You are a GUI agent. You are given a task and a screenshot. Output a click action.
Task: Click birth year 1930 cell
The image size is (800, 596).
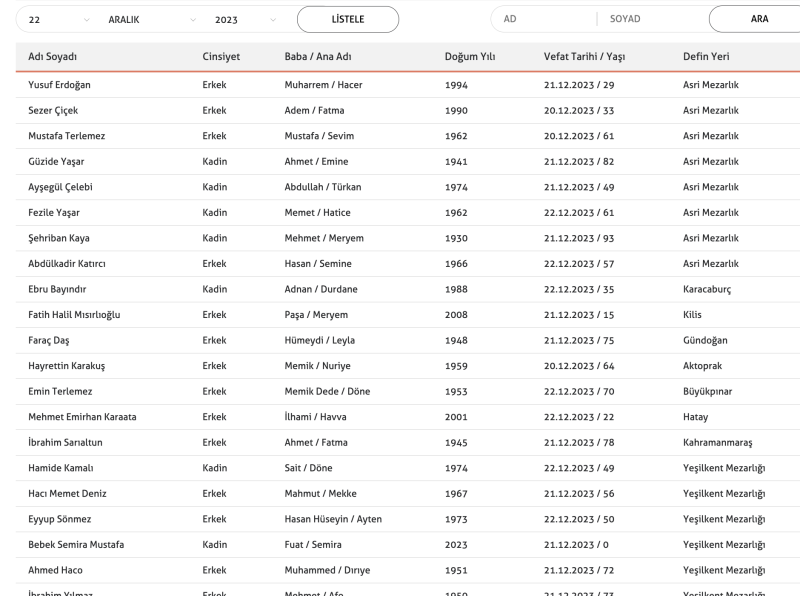click(456, 238)
